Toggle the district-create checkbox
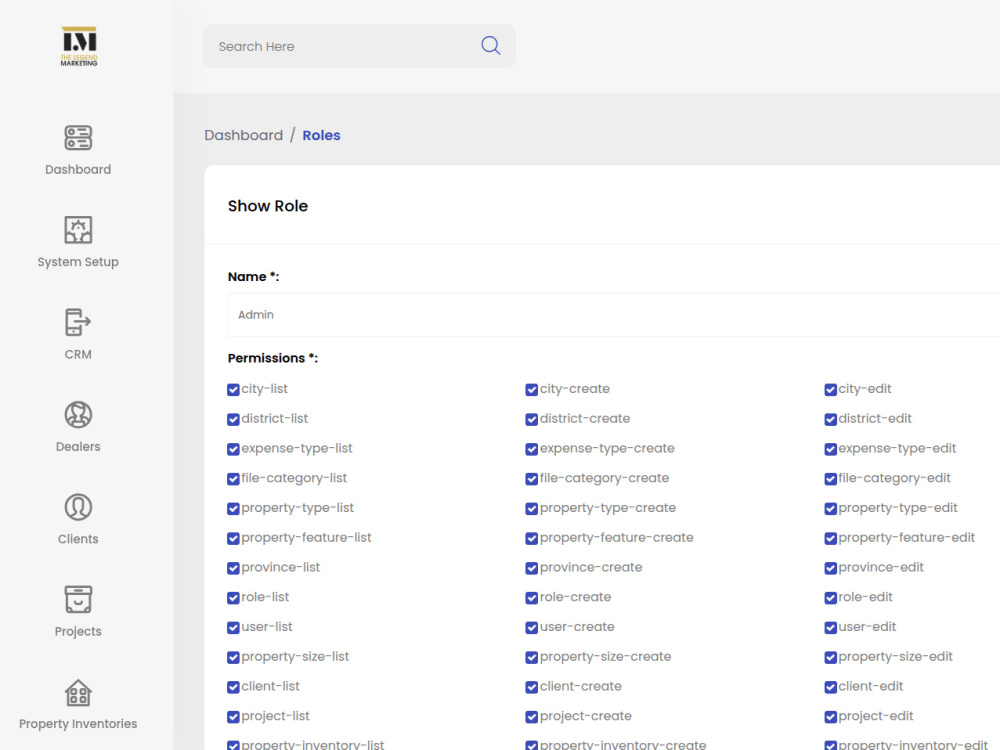The height and width of the screenshot is (750, 1000). (532, 420)
